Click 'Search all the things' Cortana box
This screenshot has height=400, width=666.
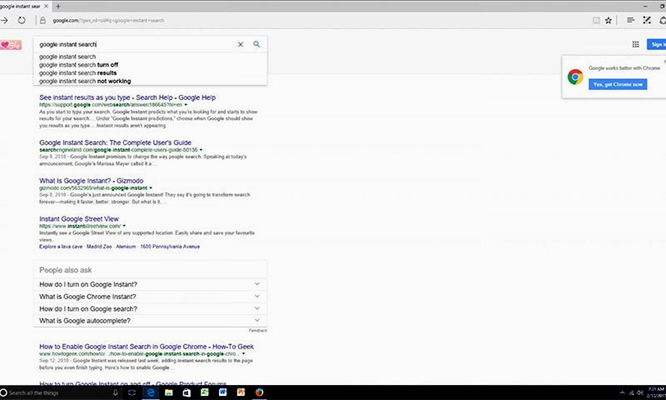point(57,393)
